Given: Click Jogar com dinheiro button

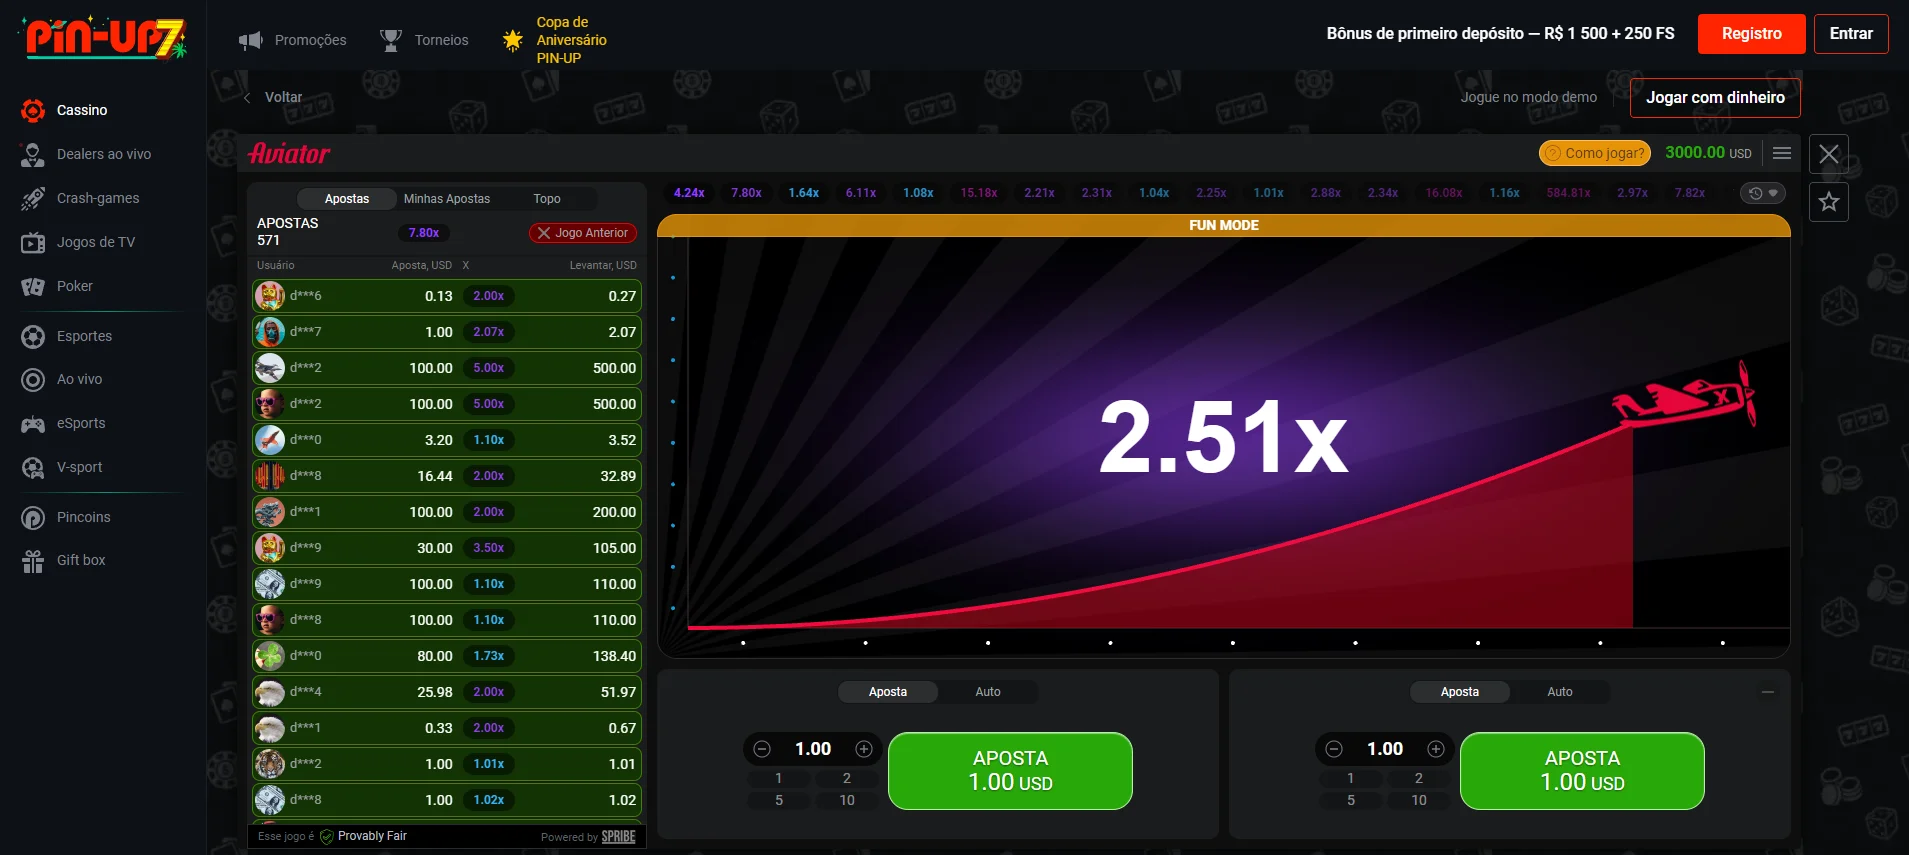Looking at the screenshot, I should click(1715, 98).
